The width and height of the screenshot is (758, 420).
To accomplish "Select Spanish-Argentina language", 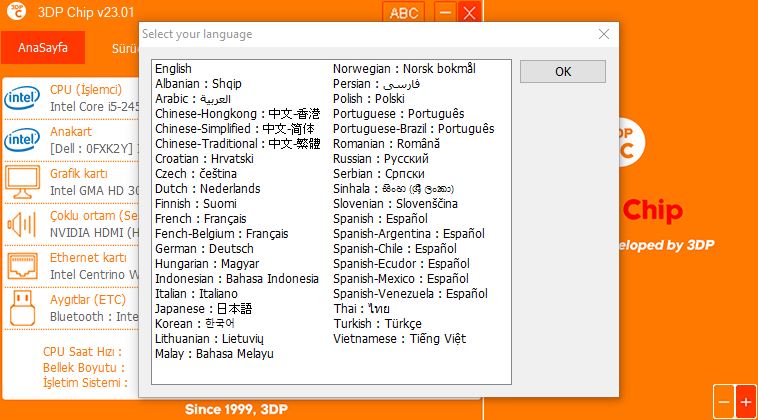I will 408,233.
